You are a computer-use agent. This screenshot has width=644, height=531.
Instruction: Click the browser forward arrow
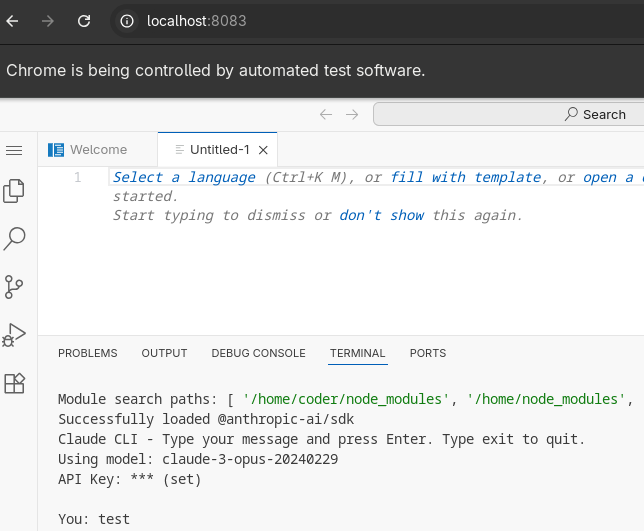[48, 21]
